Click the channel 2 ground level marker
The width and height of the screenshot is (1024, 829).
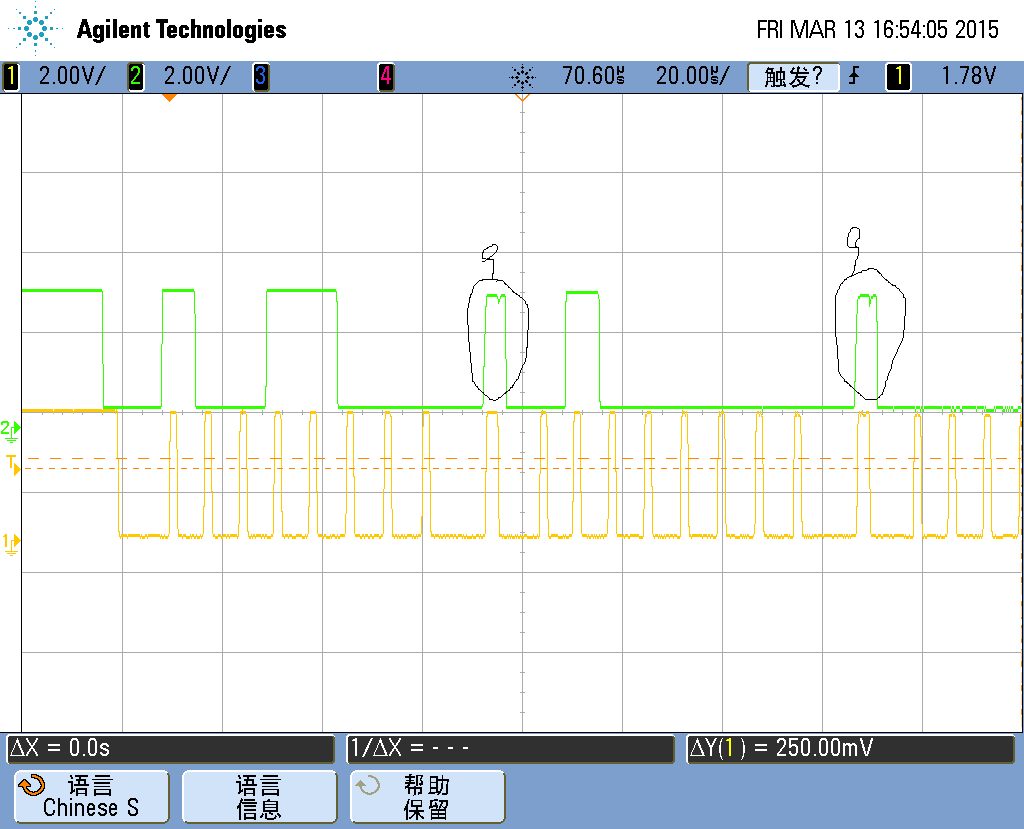[10, 431]
